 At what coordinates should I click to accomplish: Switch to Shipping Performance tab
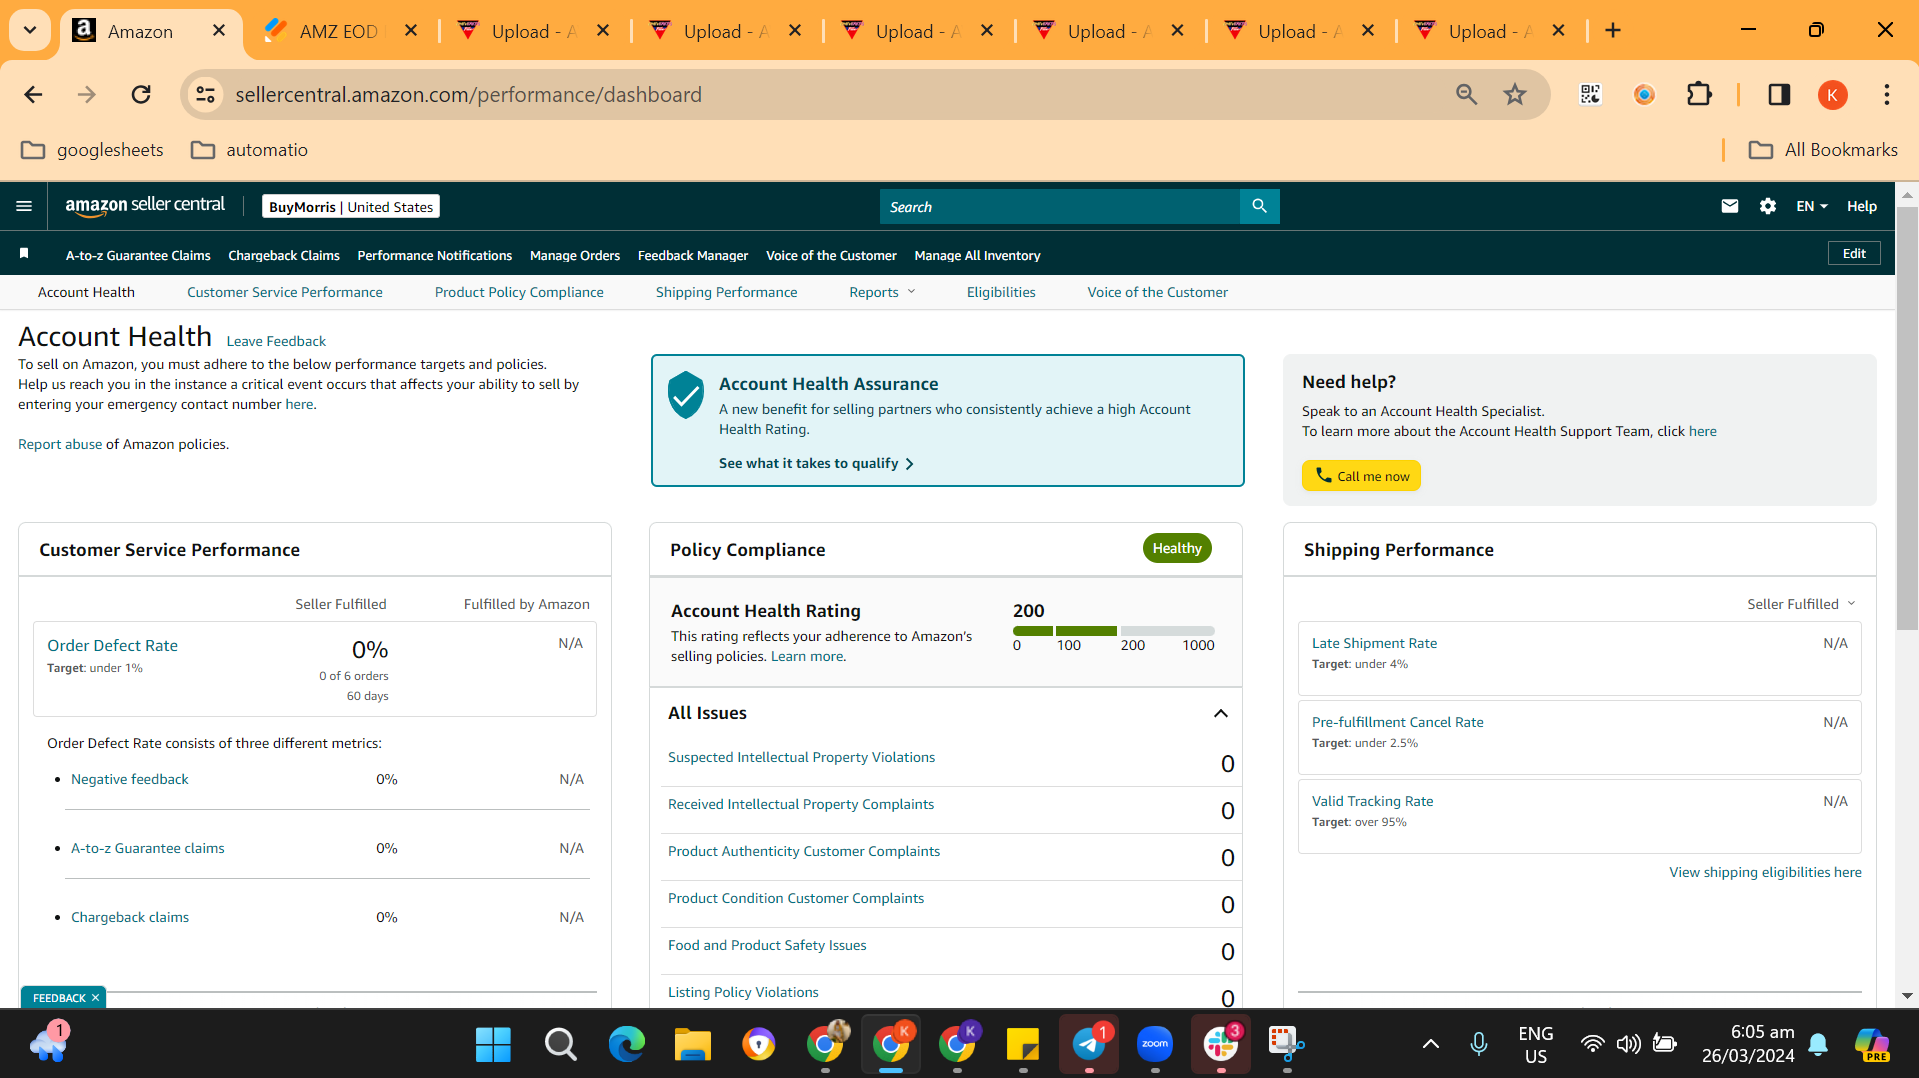[727, 292]
